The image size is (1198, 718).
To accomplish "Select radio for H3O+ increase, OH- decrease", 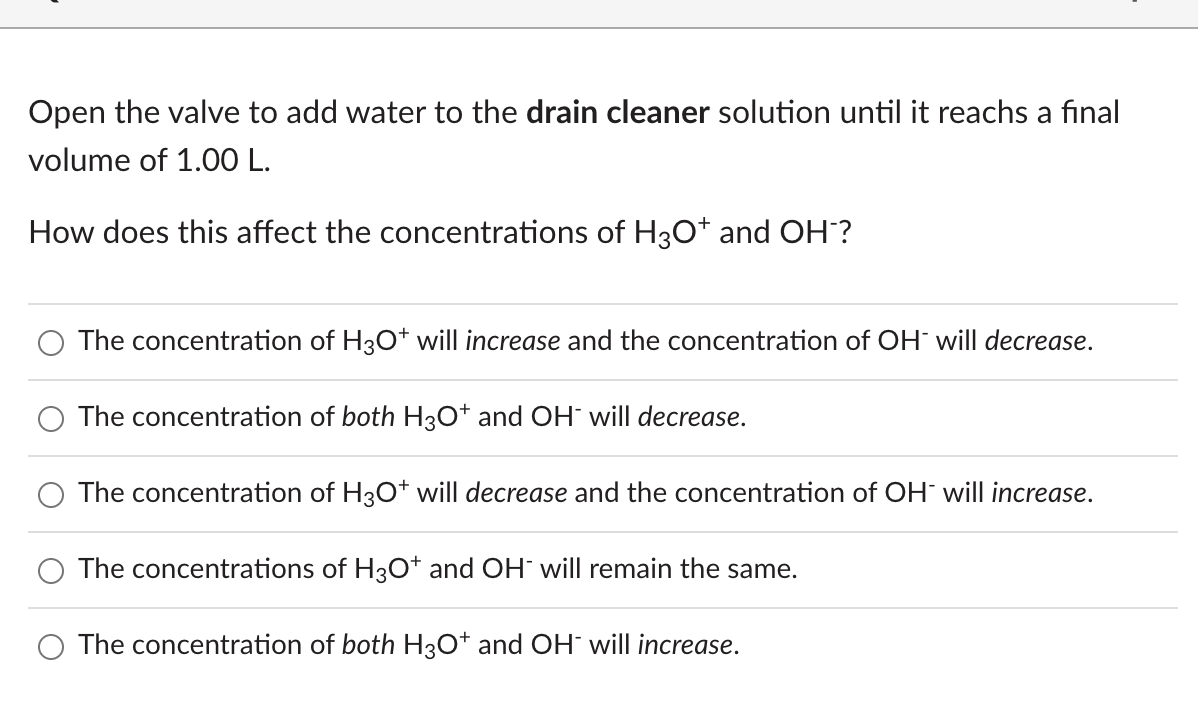I will point(51,343).
